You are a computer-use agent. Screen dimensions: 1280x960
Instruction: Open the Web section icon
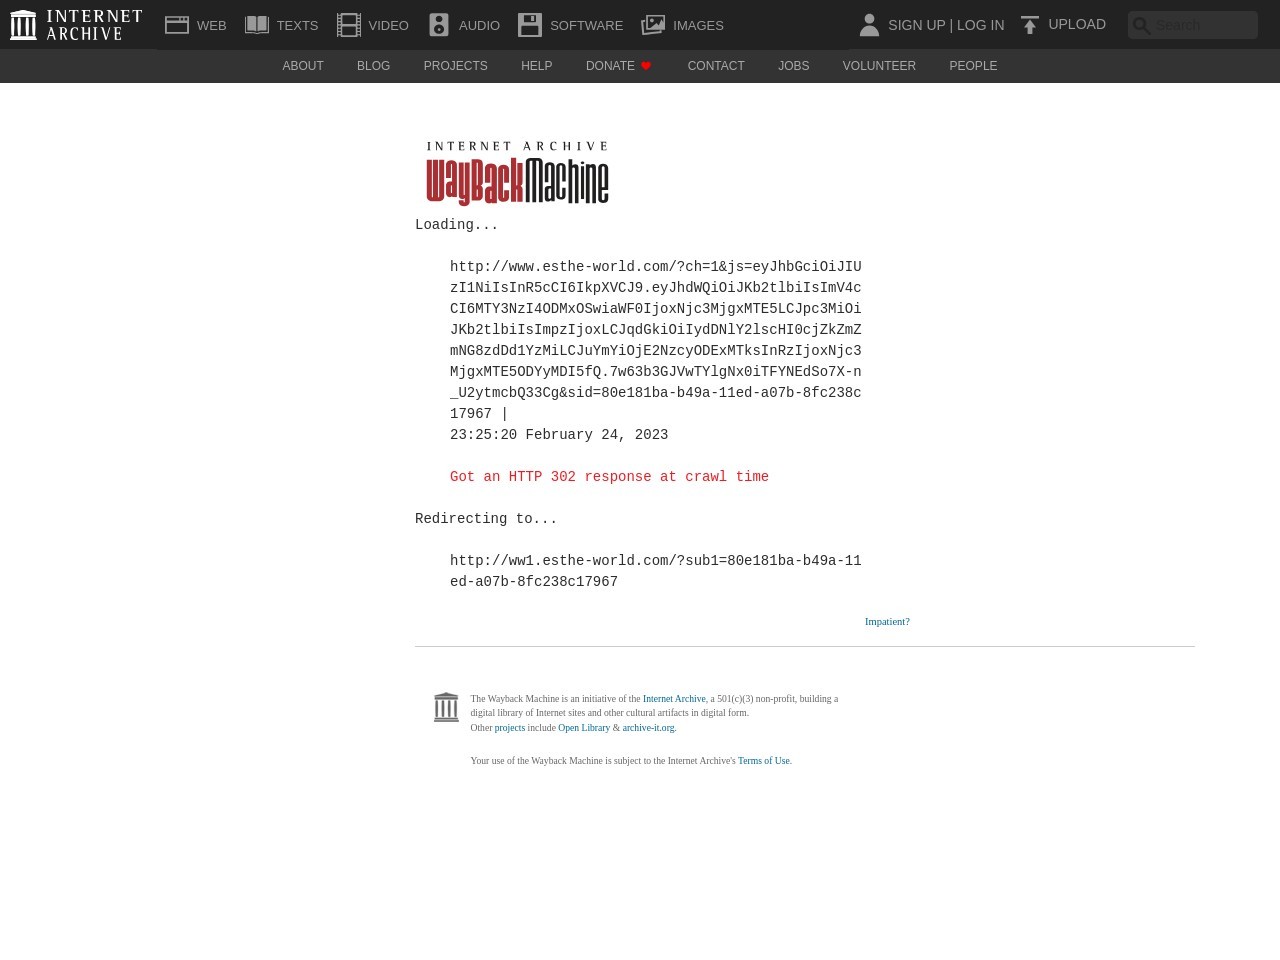point(177,25)
